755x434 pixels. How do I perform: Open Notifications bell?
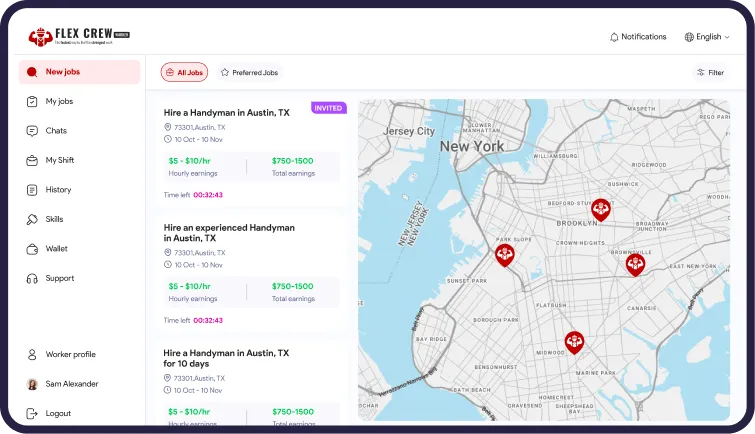click(x=637, y=37)
